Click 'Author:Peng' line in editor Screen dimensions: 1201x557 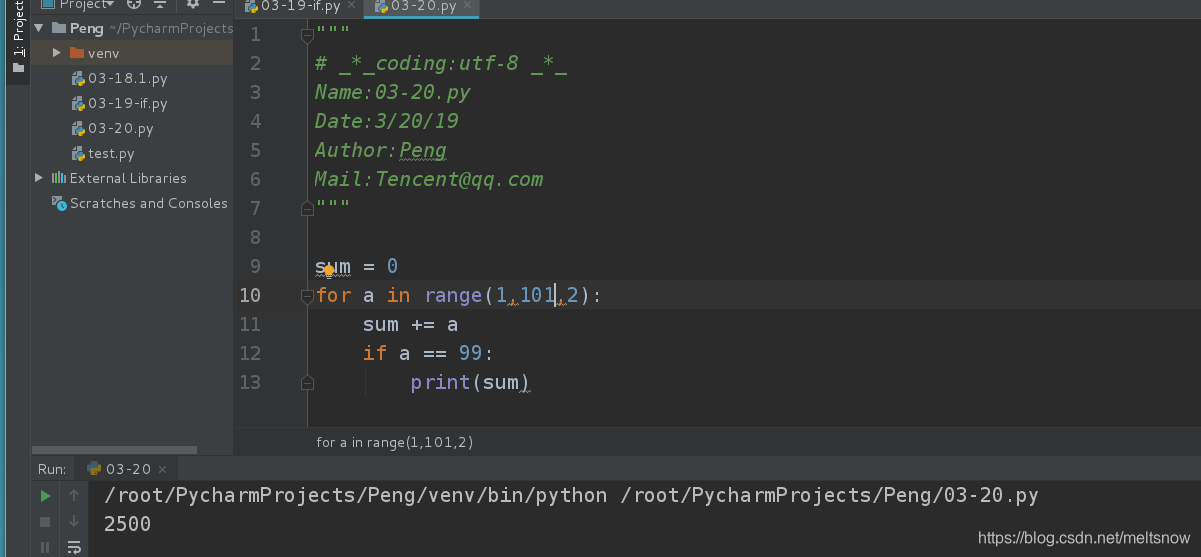380,150
